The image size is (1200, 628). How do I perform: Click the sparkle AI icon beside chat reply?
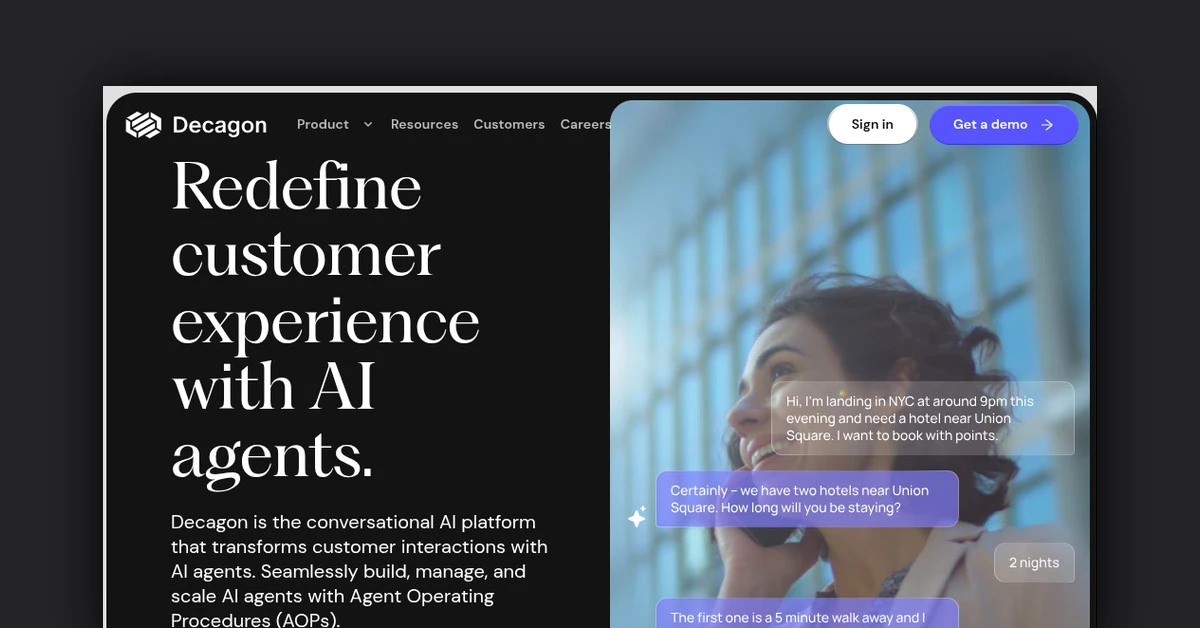point(637,517)
